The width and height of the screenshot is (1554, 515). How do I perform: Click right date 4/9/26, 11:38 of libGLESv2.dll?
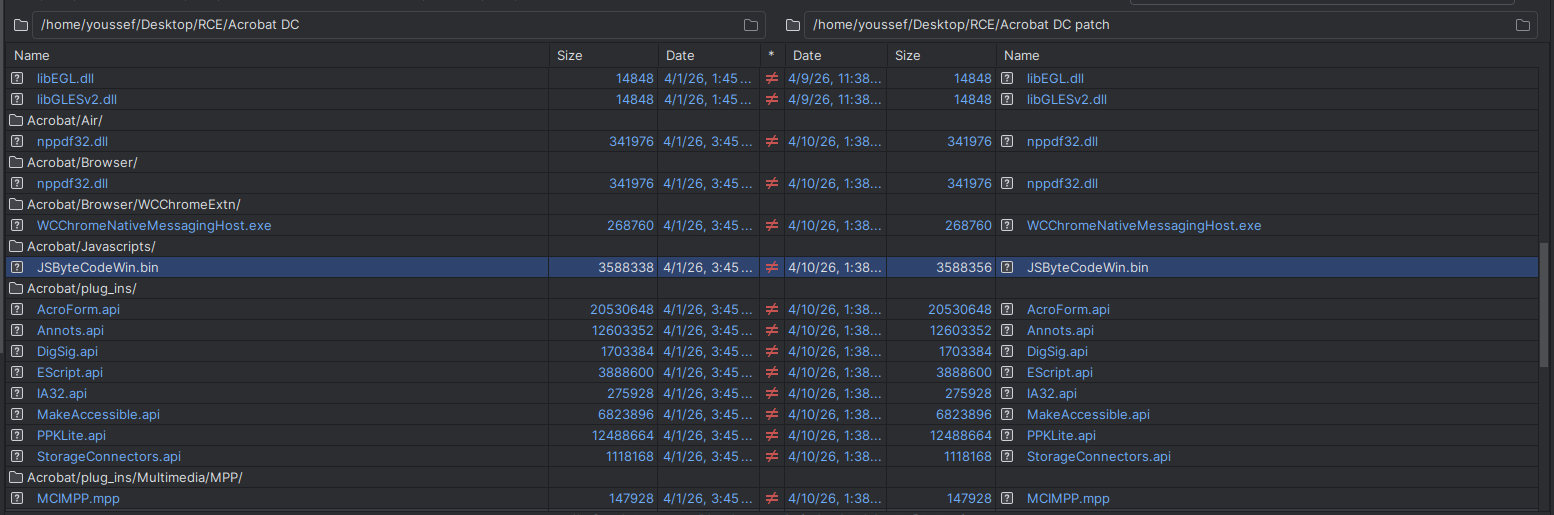pos(836,99)
